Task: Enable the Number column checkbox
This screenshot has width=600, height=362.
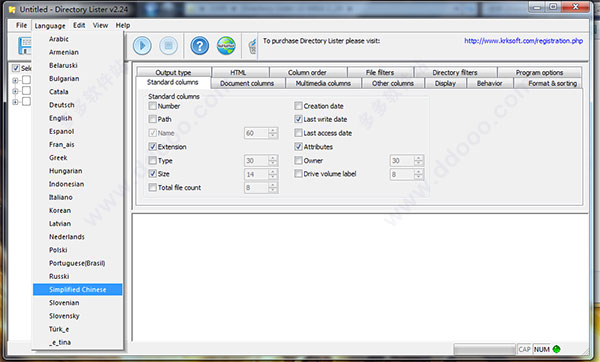Action: pyautogui.click(x=153, y=106)
